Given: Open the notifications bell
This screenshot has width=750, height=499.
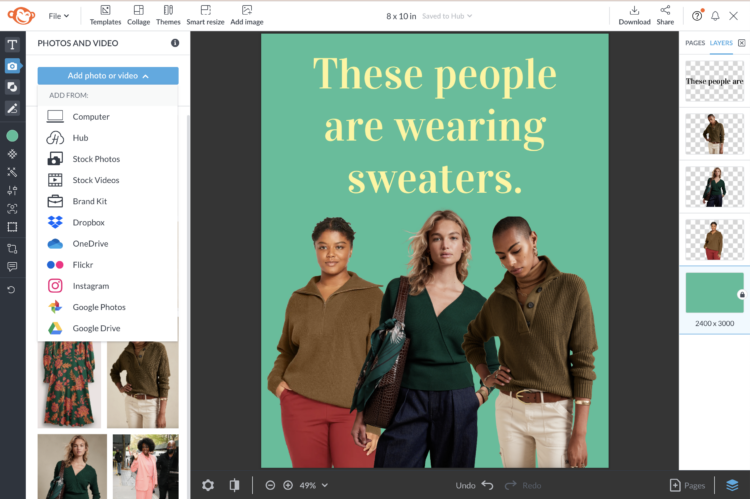Looking at the screenshot, I should pos(715,16).
